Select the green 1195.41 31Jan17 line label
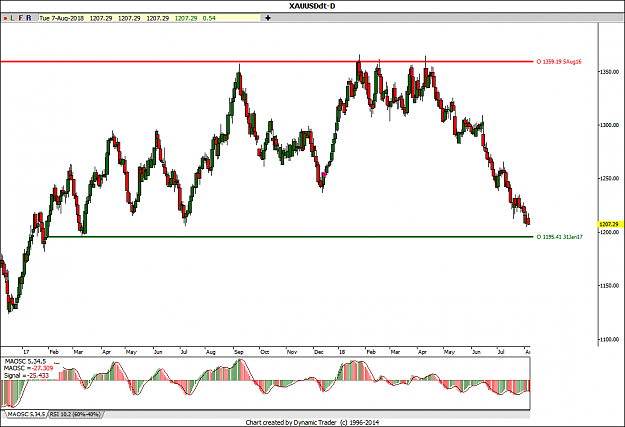This screenshot has height=427, width=625. click(x=560, y=237)
